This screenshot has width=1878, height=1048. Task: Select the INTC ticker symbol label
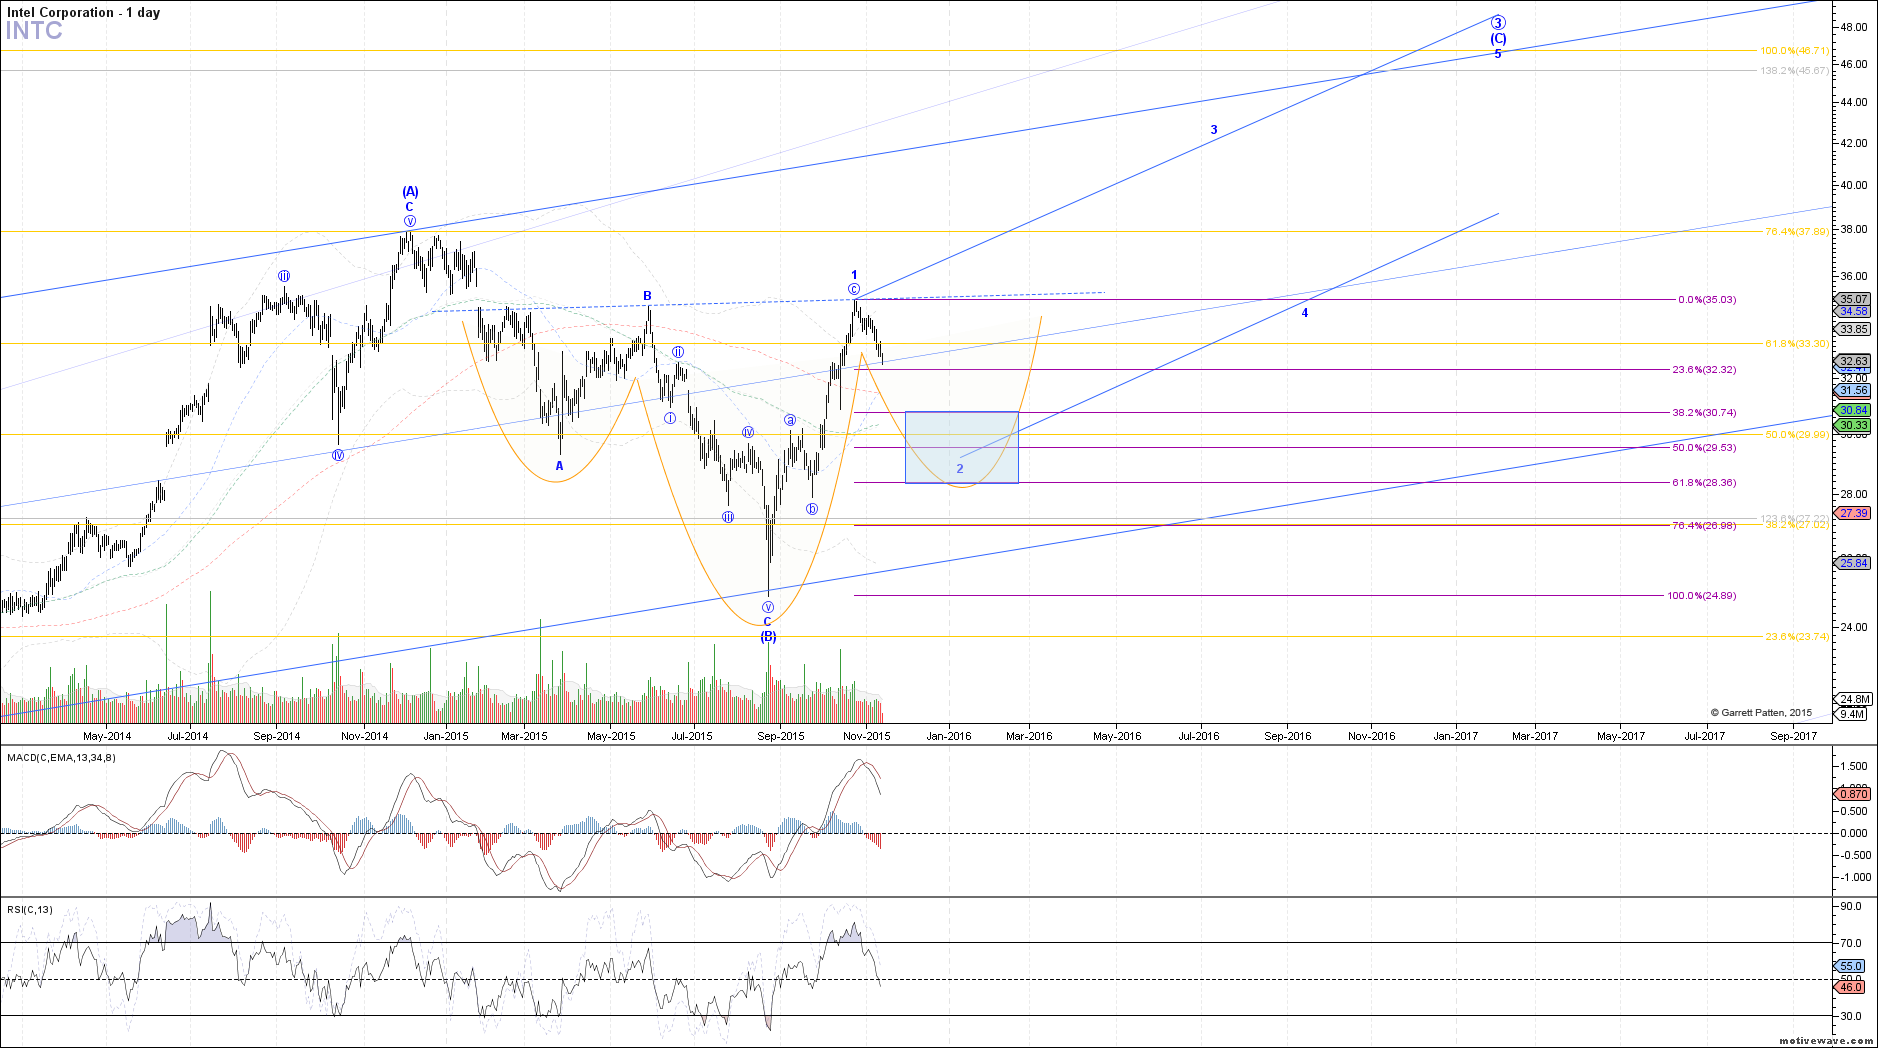tap(34, 31)
